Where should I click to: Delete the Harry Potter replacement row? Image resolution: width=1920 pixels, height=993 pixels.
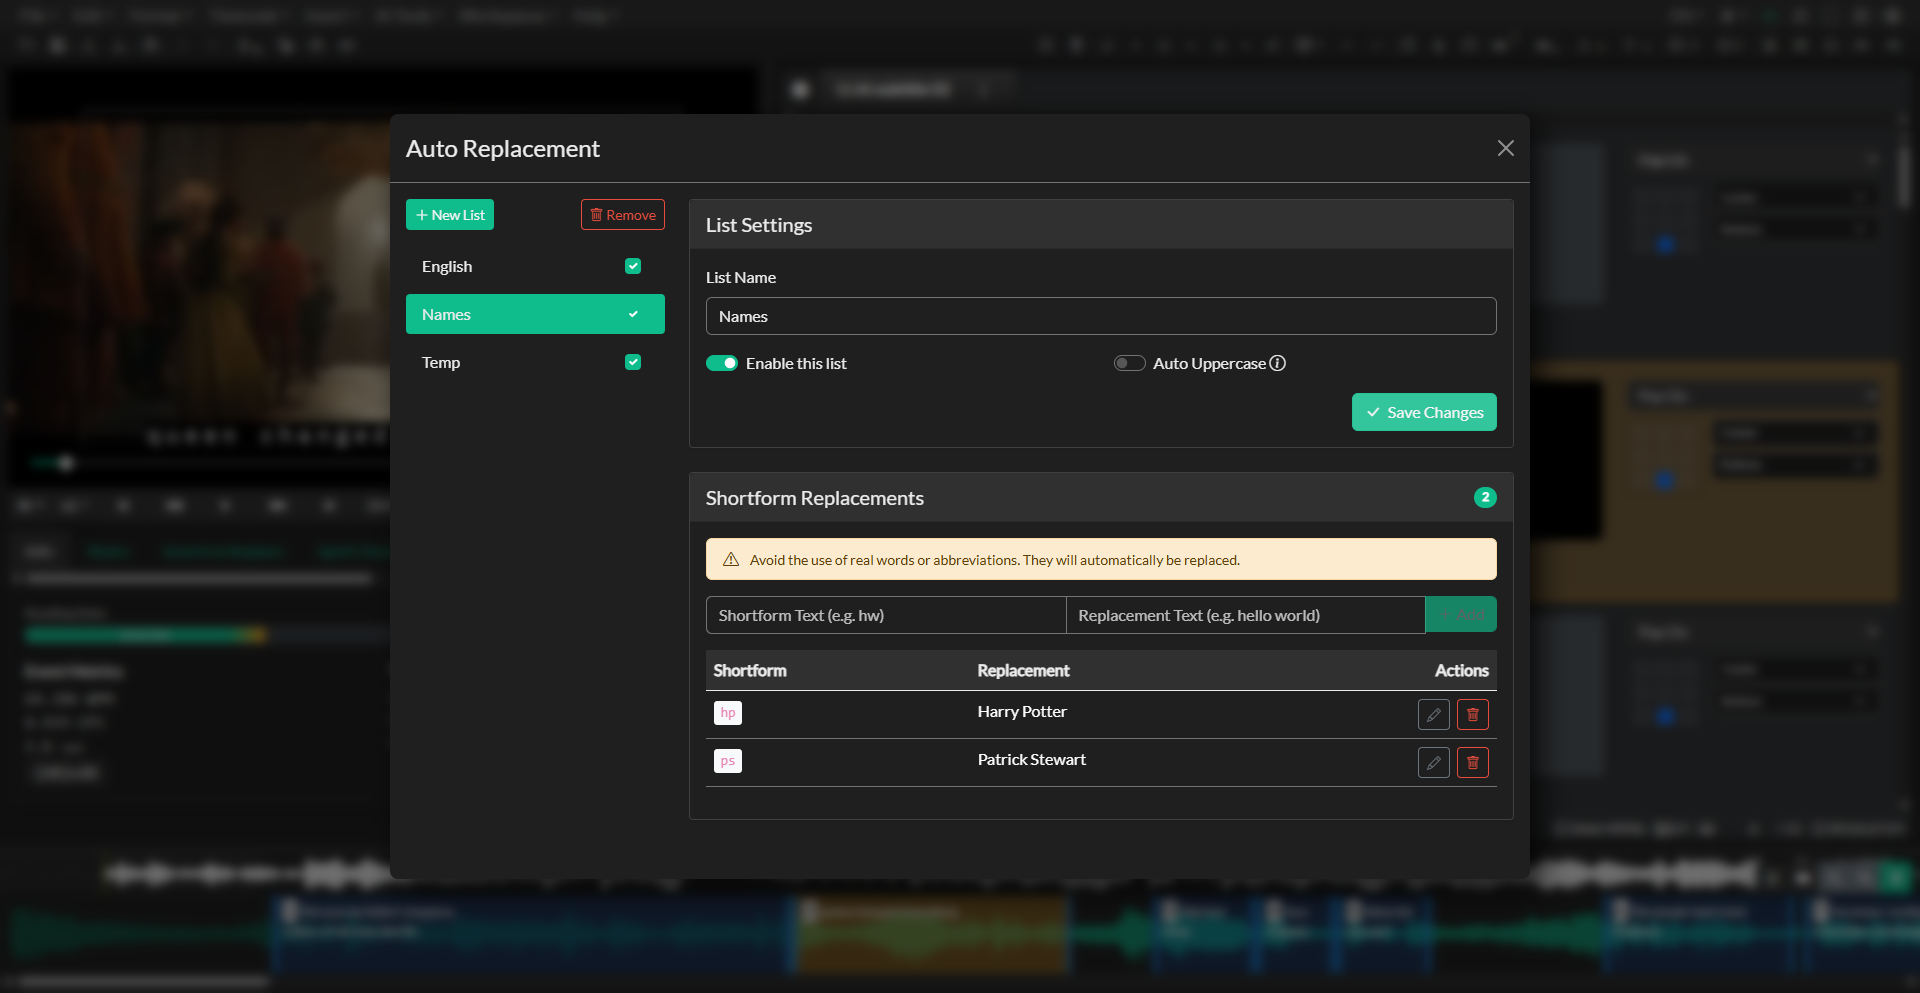point(1472,715)
